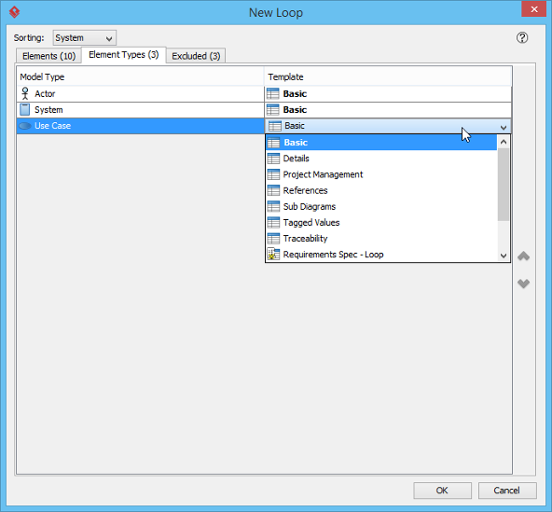552x512 pixels.
Task: Choose Basic in the template list
Action: pos(381,142)
